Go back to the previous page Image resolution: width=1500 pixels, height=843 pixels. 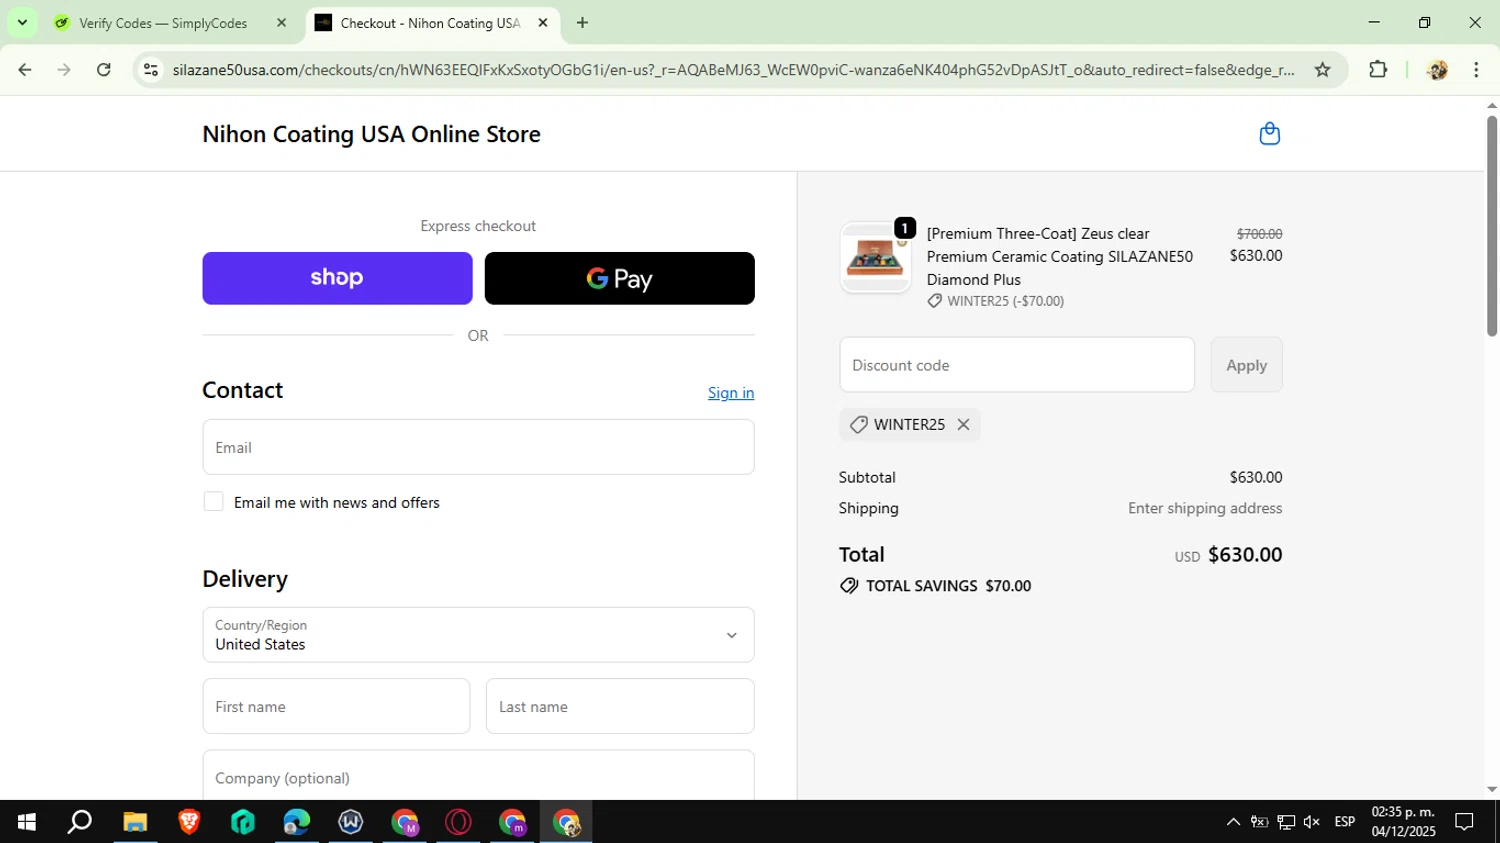tap(25, 69)
